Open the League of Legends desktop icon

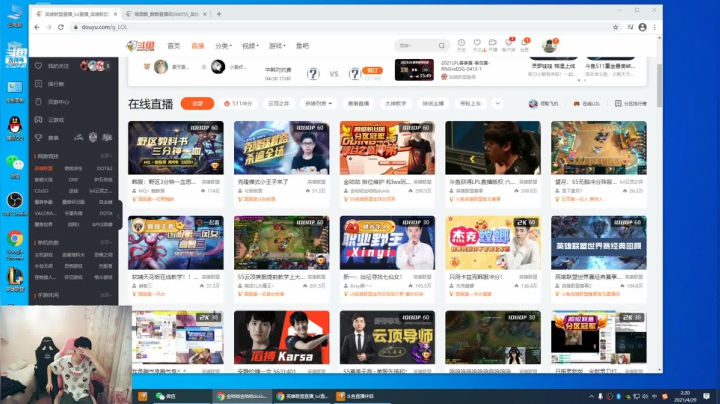coord(15,280)
